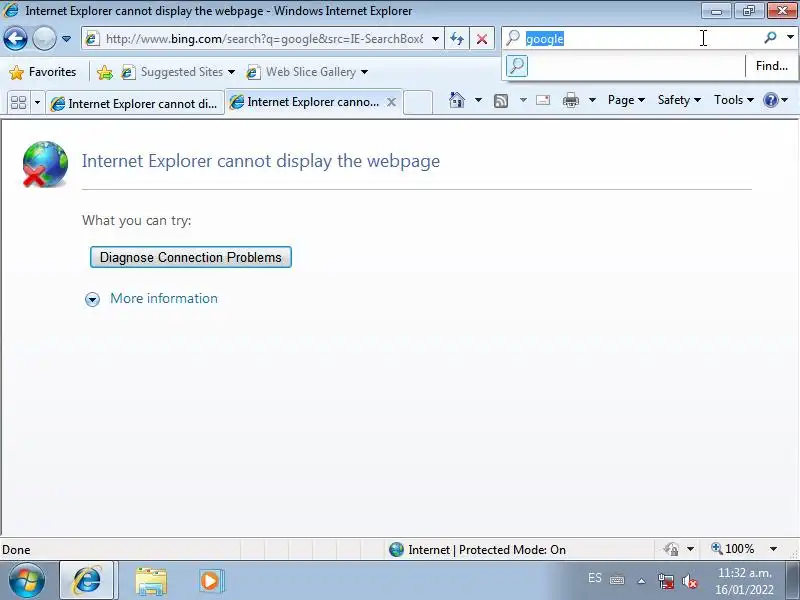Click the network connection tray icon
The image size is (800, 600).
click(x=665, y=581)
